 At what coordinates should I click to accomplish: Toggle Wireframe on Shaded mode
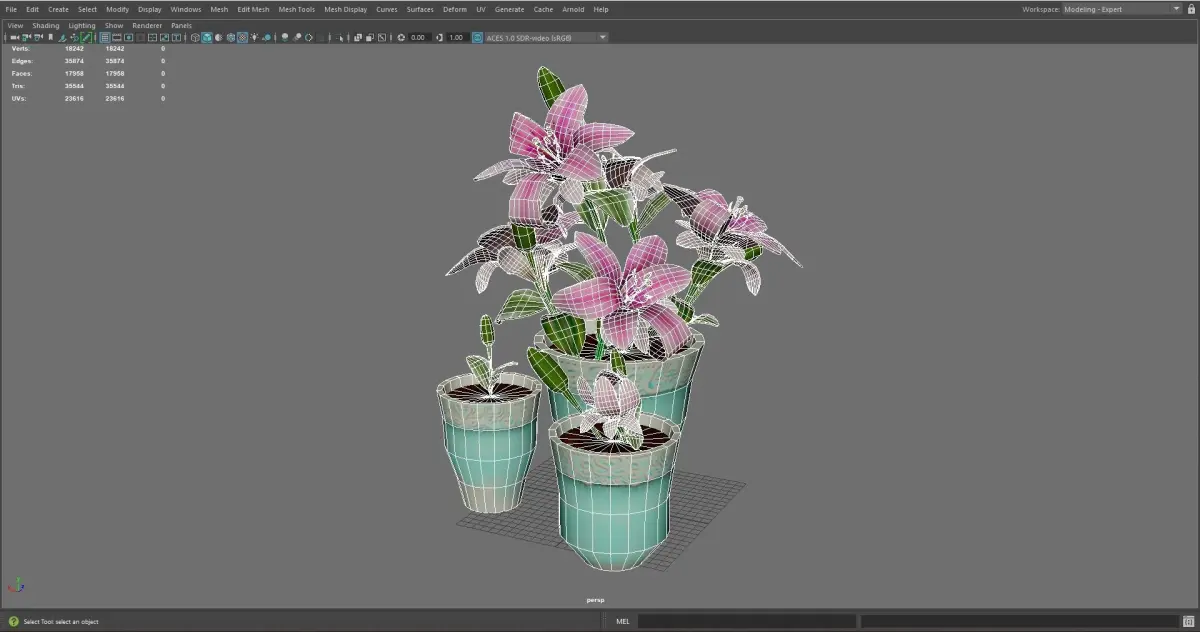coord(230,37)
